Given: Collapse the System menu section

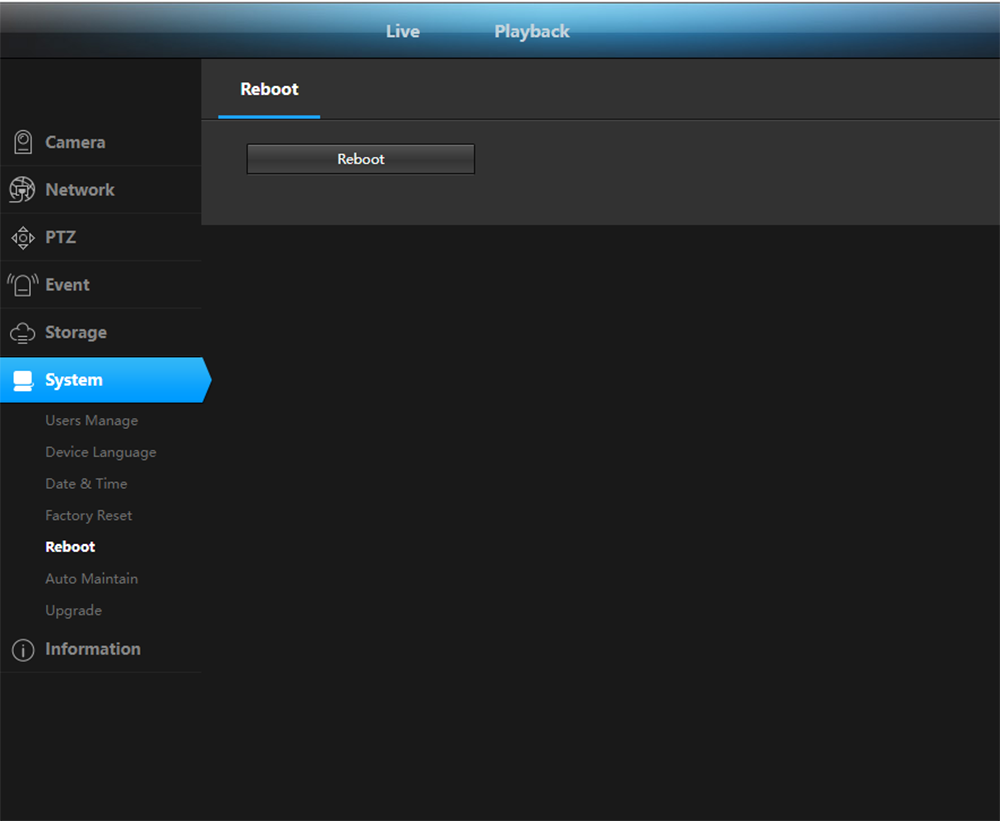Looking at the screenshot, I should point(74,380).
